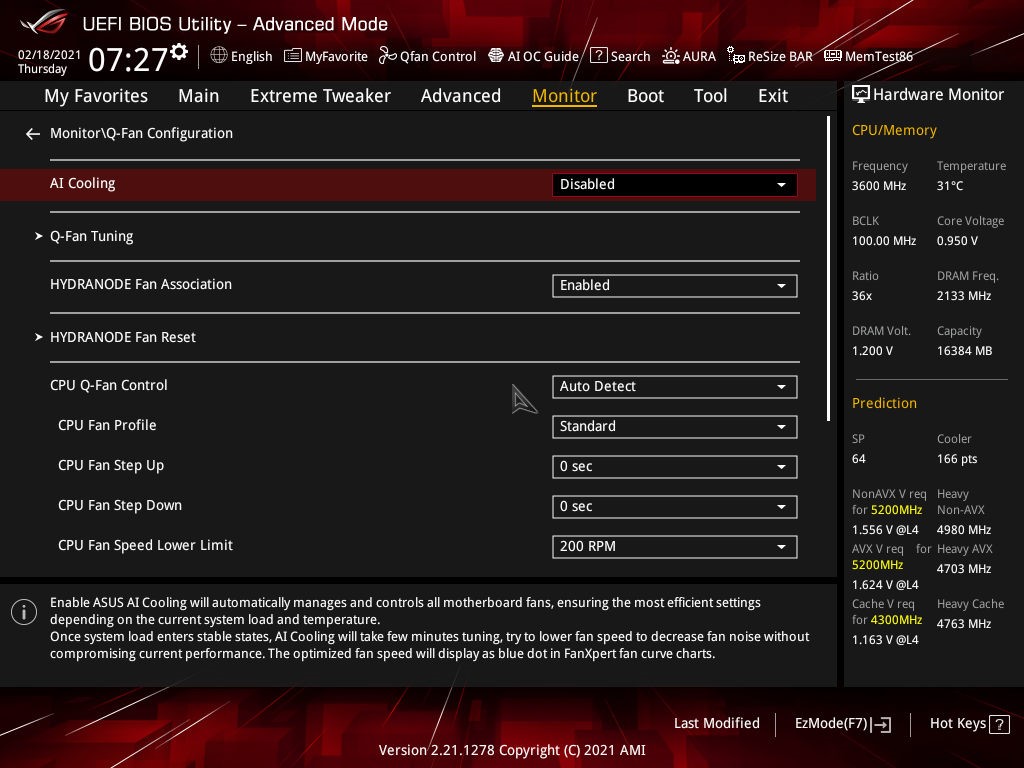Launch MemTest86 icon
Image resolution: width=1024 pixels, height=768 pixels.
[833, 56]
